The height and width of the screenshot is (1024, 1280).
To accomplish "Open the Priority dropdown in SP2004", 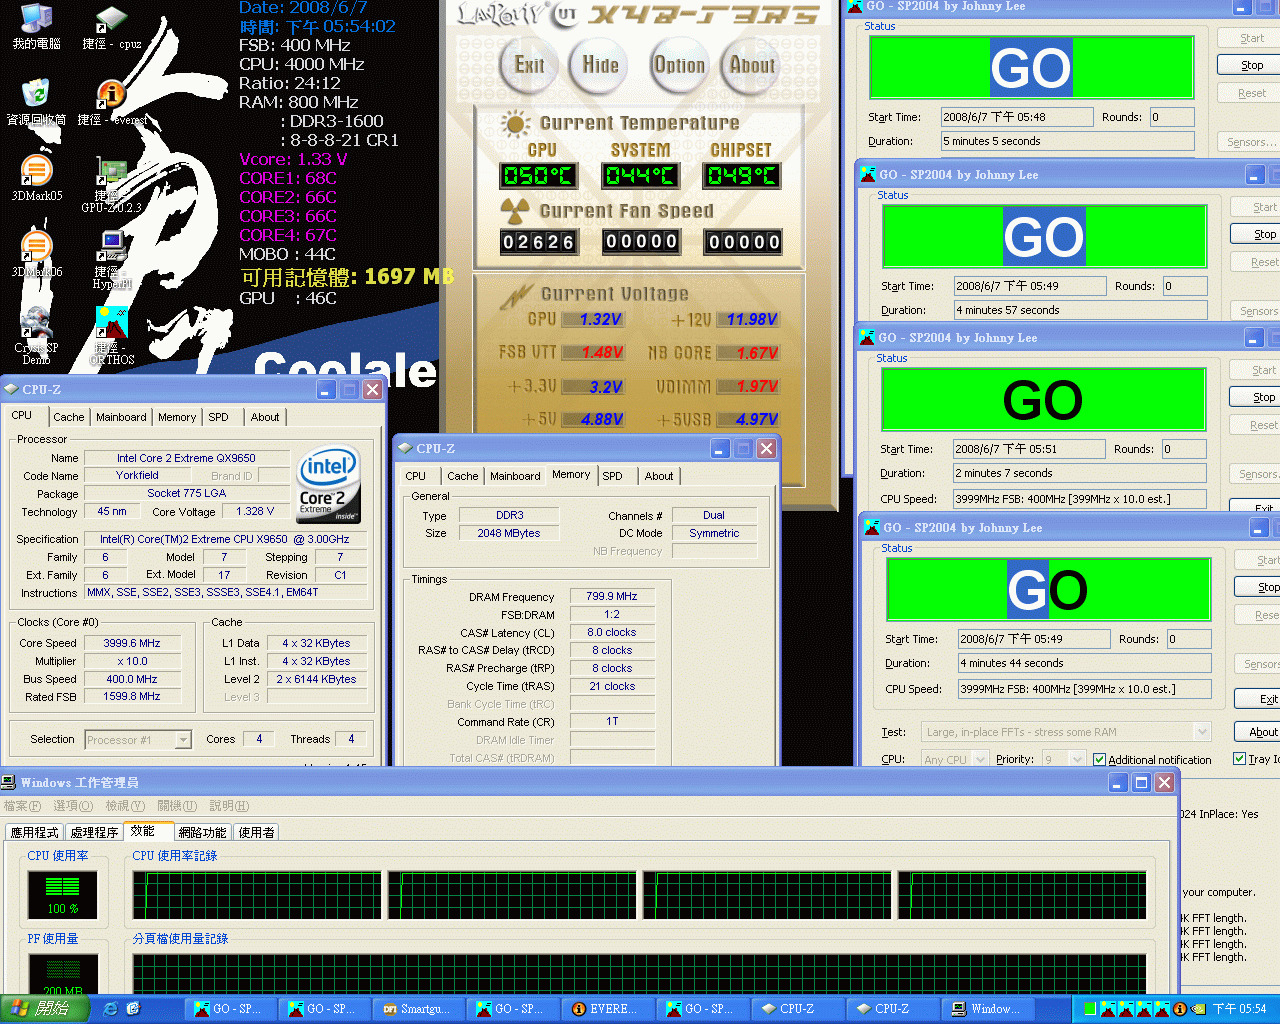I will (x=1077, y=760).
